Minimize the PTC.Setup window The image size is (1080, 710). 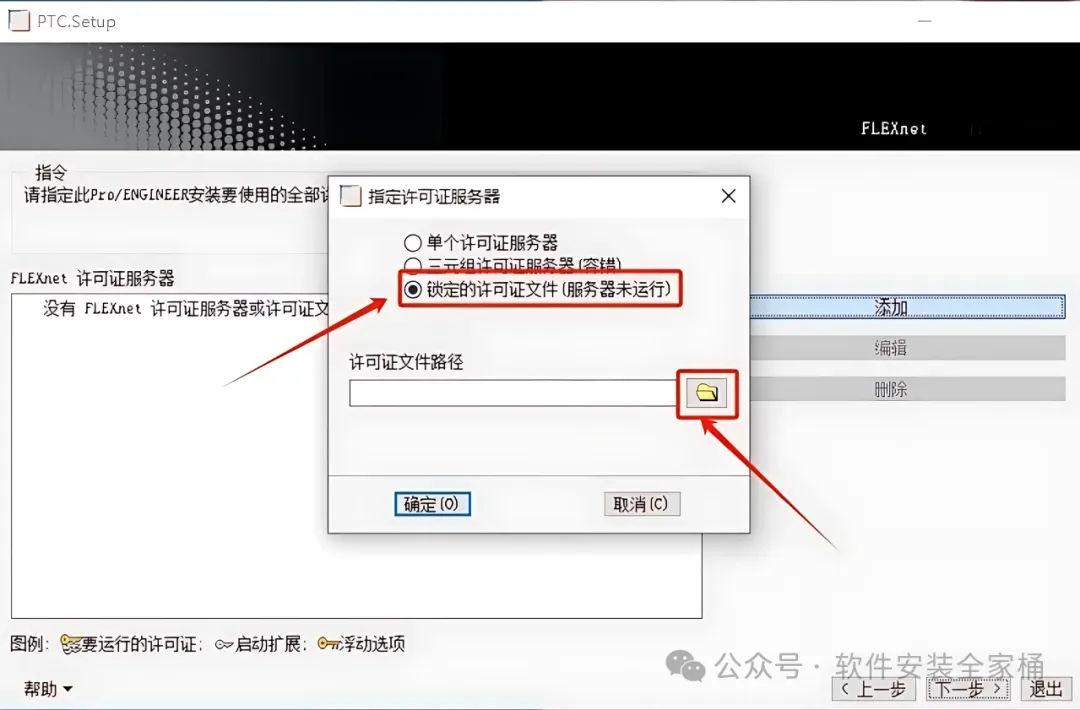point(925,21)
